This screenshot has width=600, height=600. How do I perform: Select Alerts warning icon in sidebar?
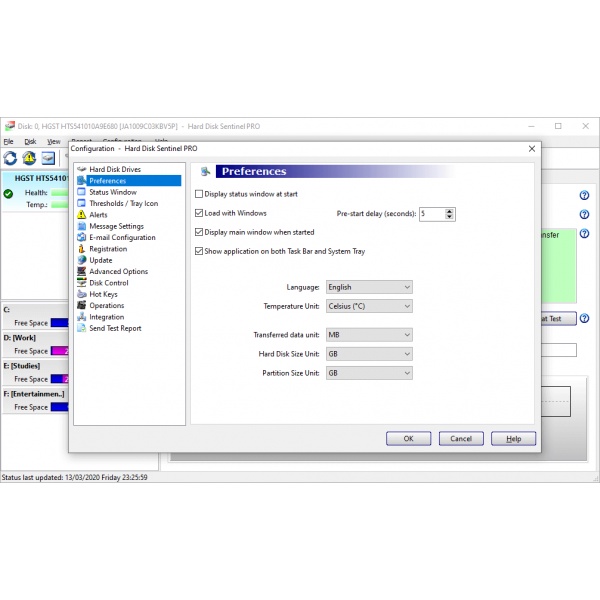82,215
